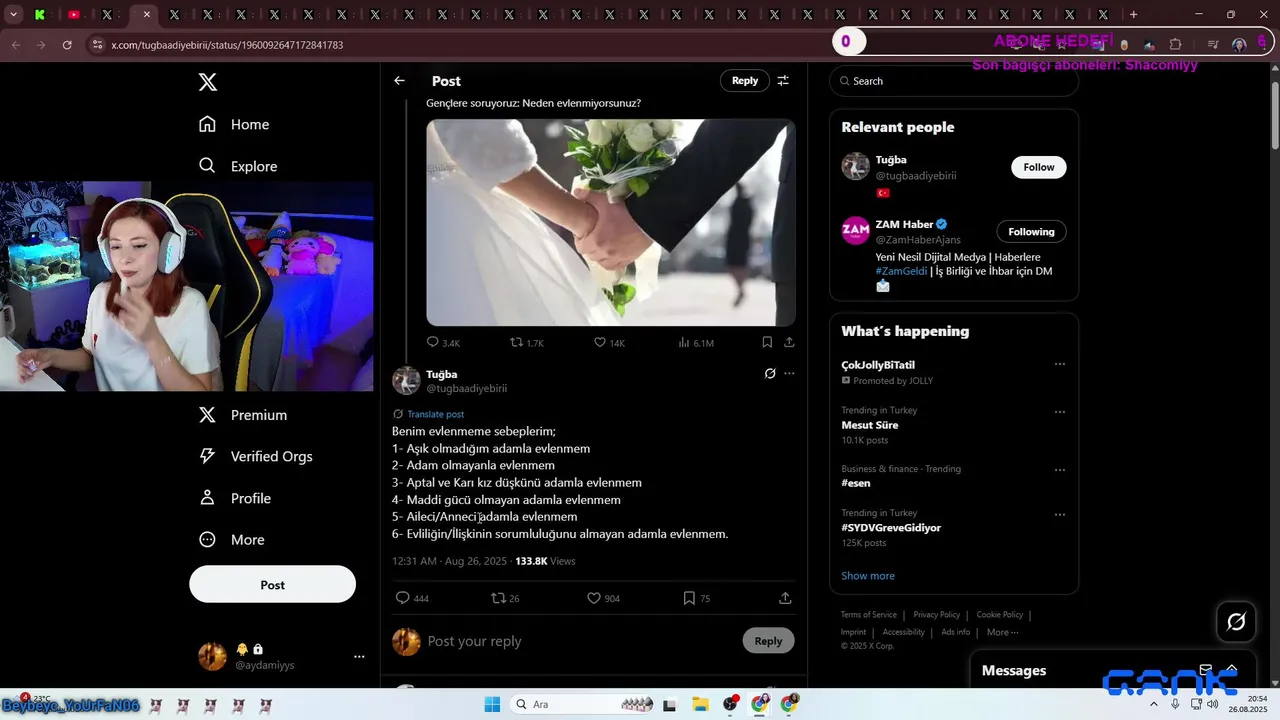Open options for #SYDVGreveGidiyor trend

coord(1059,515)
